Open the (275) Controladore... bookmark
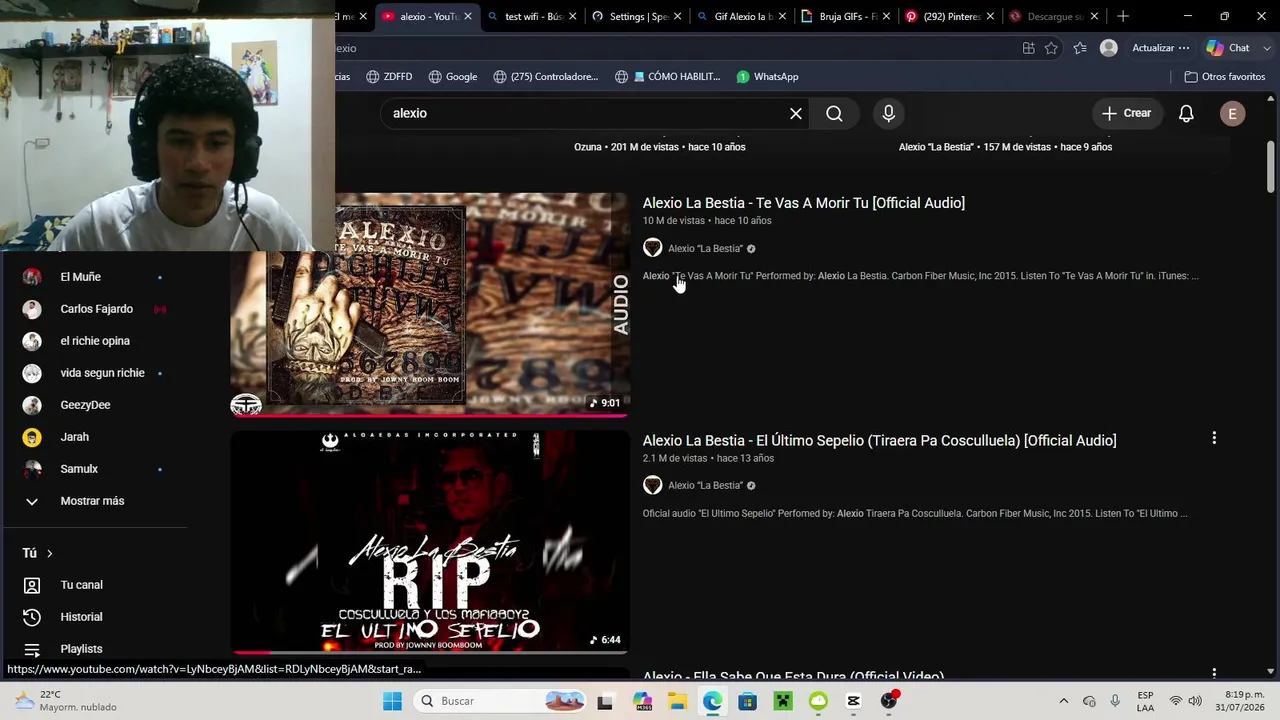Screen dimensions: 1280x720 coord(546,77)
